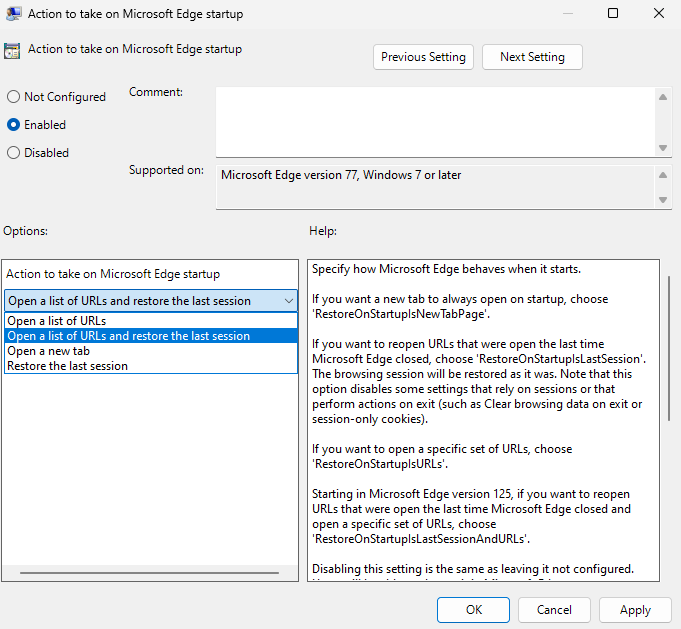Viewport: 681px width, 629px height.
Task: Go to Previous Setting
Action: (x=423, y=57)
